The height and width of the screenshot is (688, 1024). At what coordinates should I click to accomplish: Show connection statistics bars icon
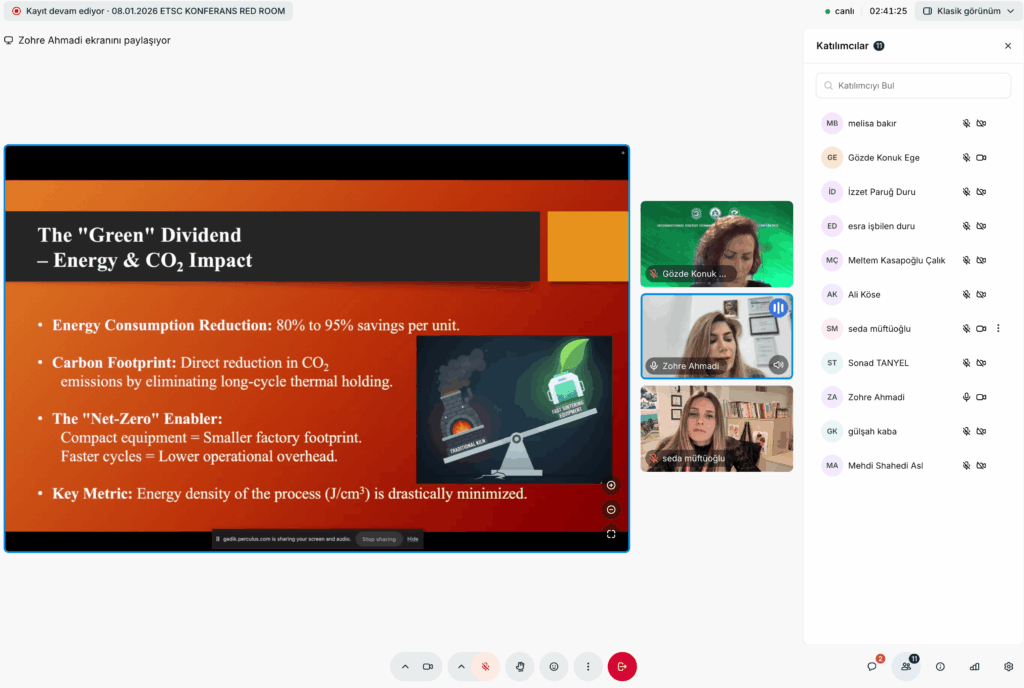[974, 666]
